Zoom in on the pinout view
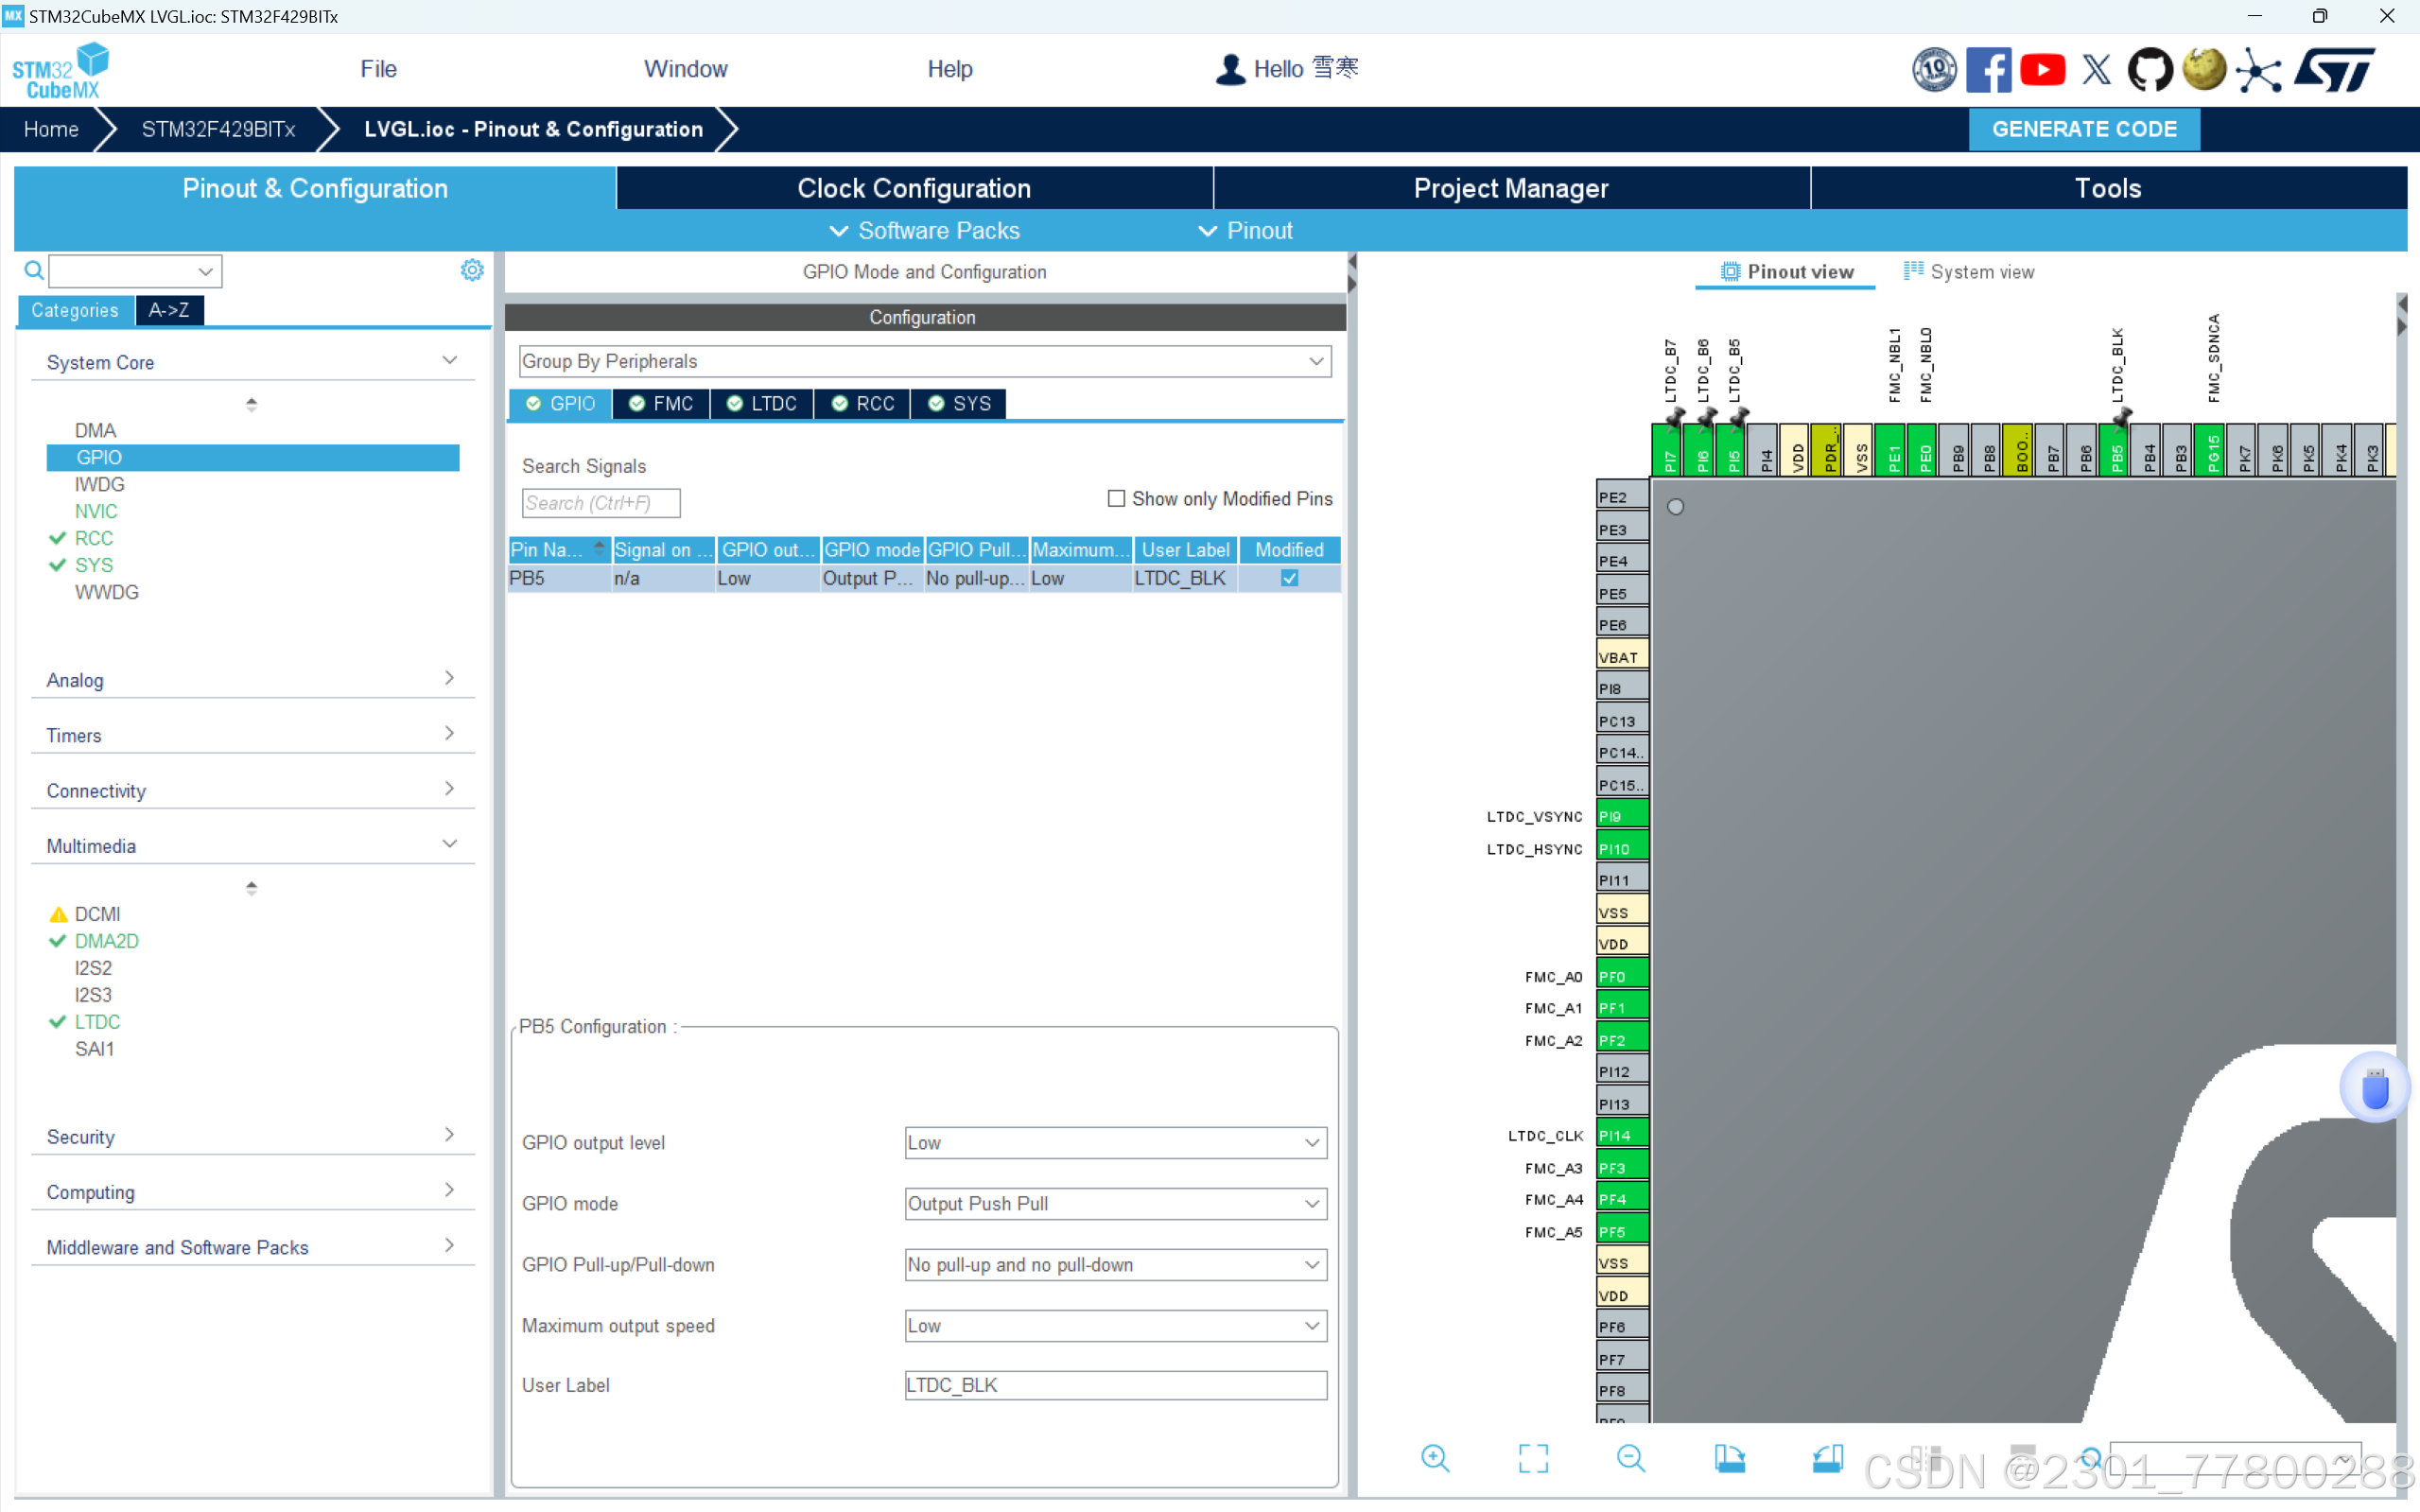This screenshot has width=2420, height=1512. click(1435, 1458)
